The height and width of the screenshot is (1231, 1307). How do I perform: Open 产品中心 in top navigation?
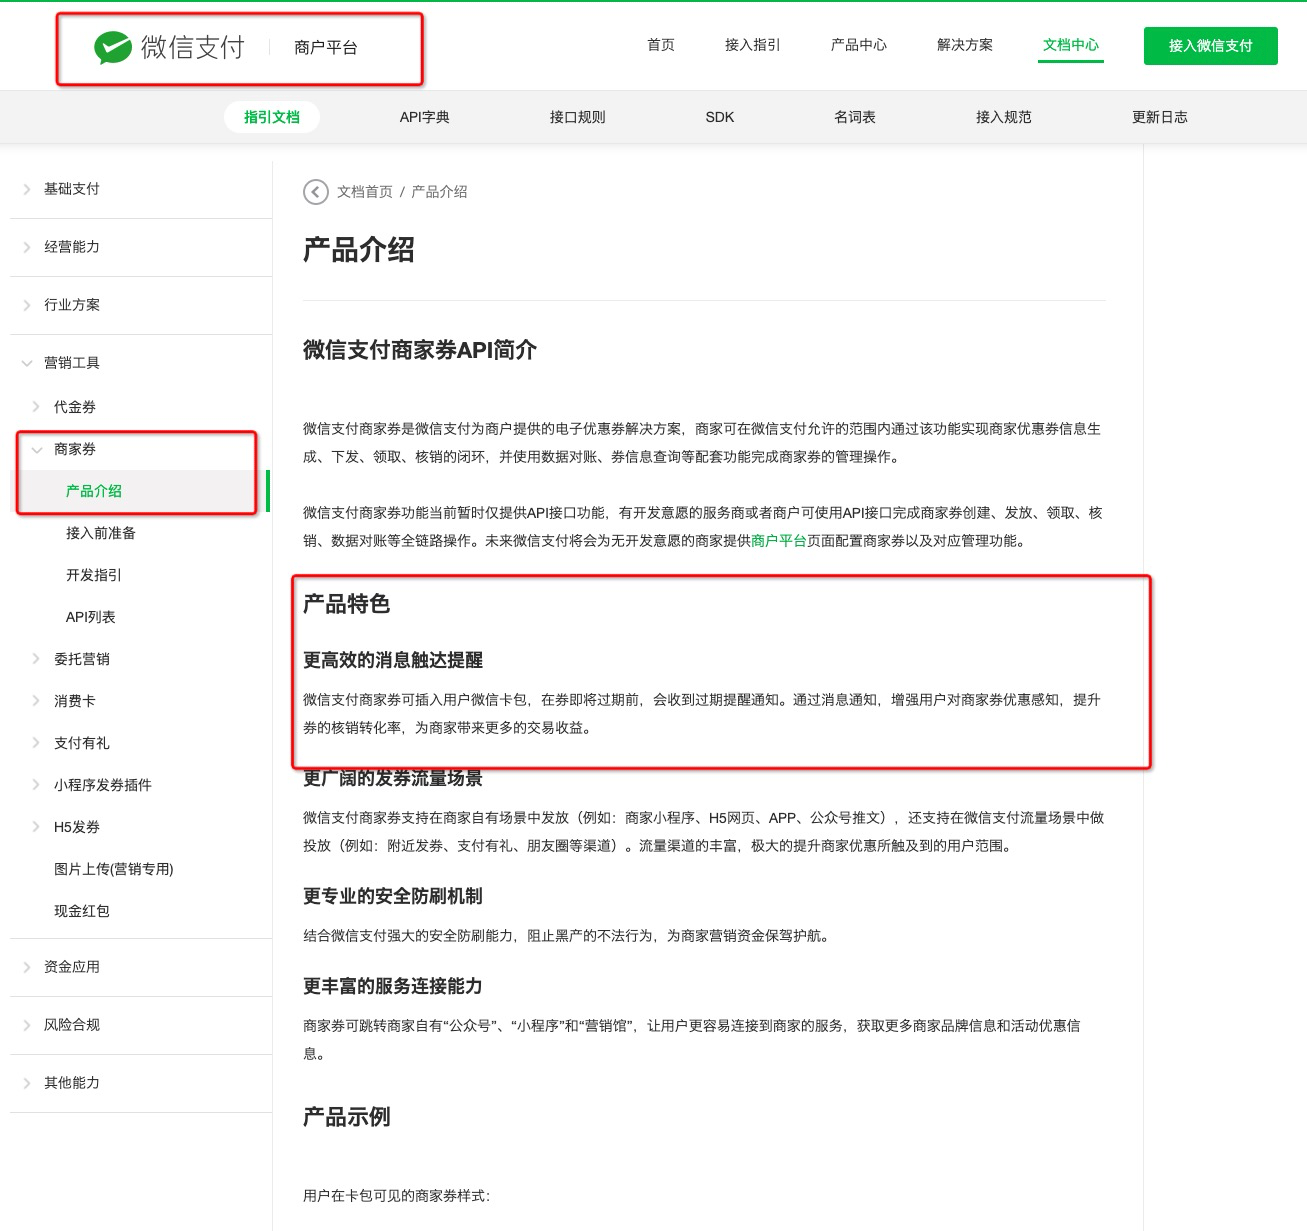(859, 45)
